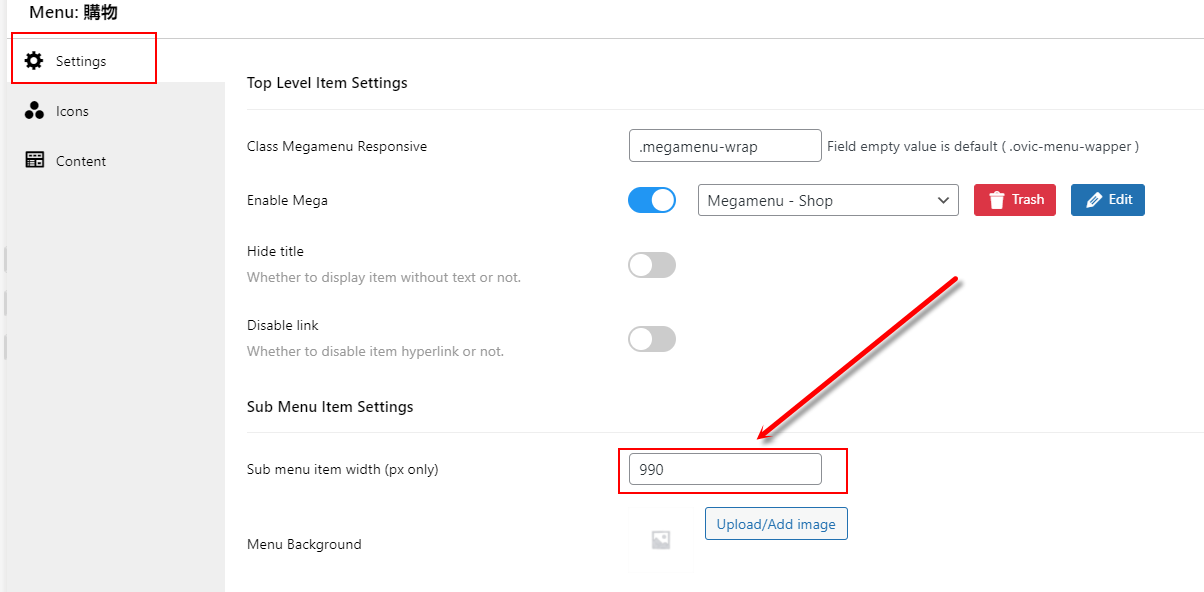This screenshot has height=592, width=1204.
Task: Switch on the Disable link toggle
Action: pos(652,339)
